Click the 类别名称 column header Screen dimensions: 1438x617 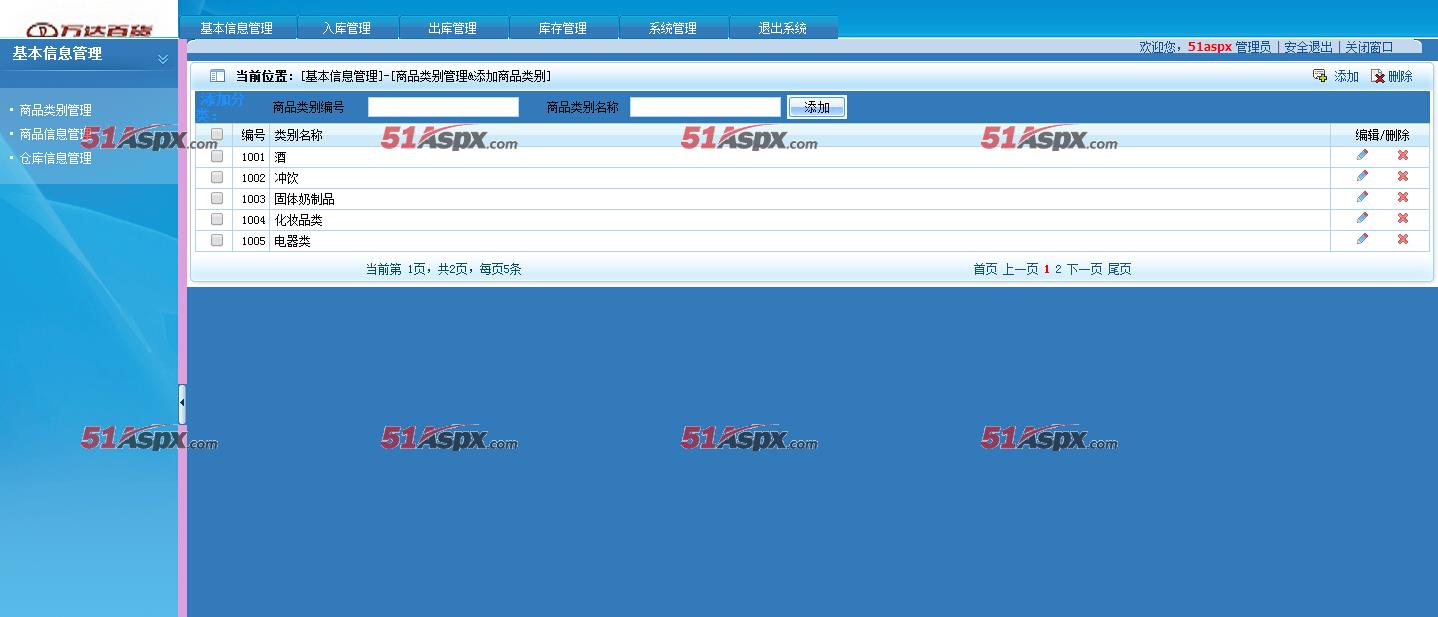(298, 135)
